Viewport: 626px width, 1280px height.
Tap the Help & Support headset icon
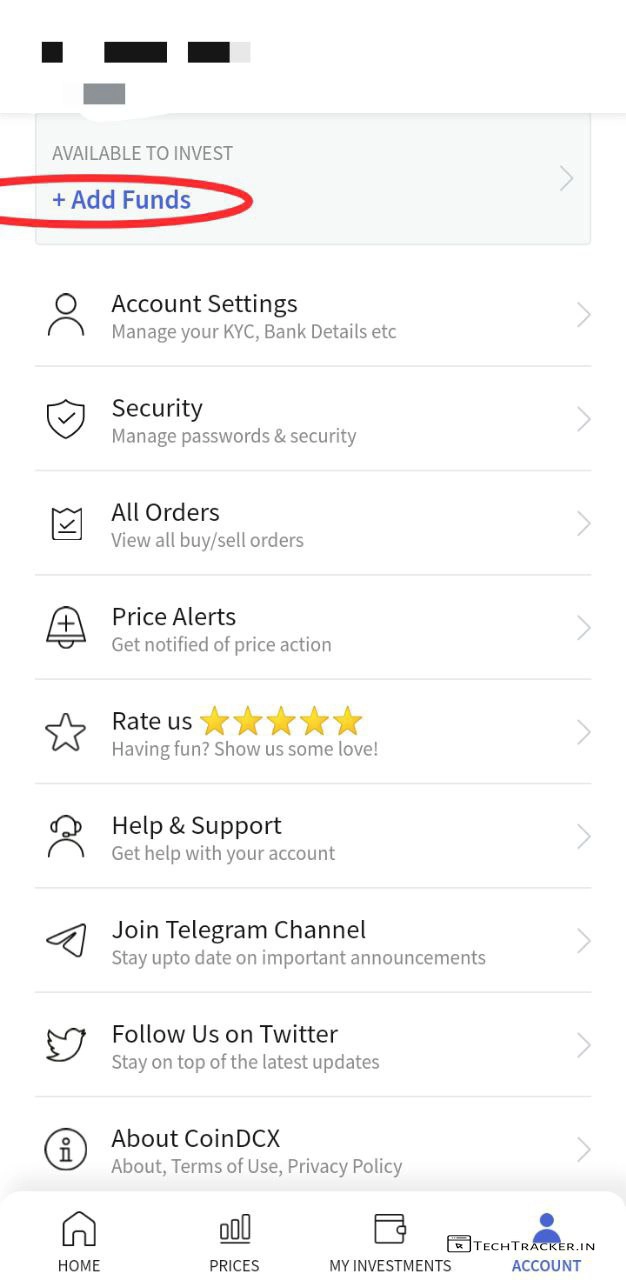coord(66,836)
